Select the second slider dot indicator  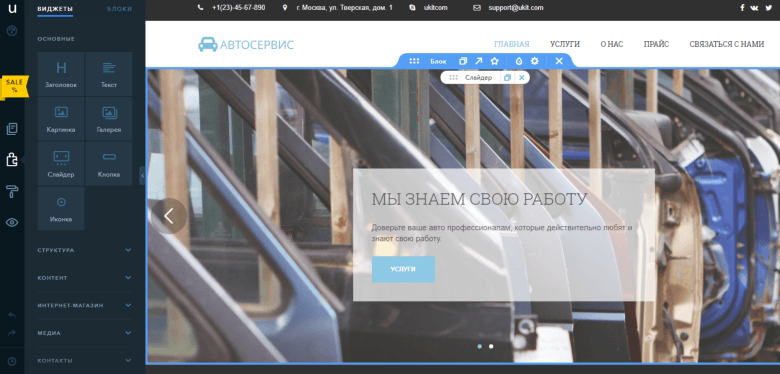pyautogui.click(x=491, y=346)
